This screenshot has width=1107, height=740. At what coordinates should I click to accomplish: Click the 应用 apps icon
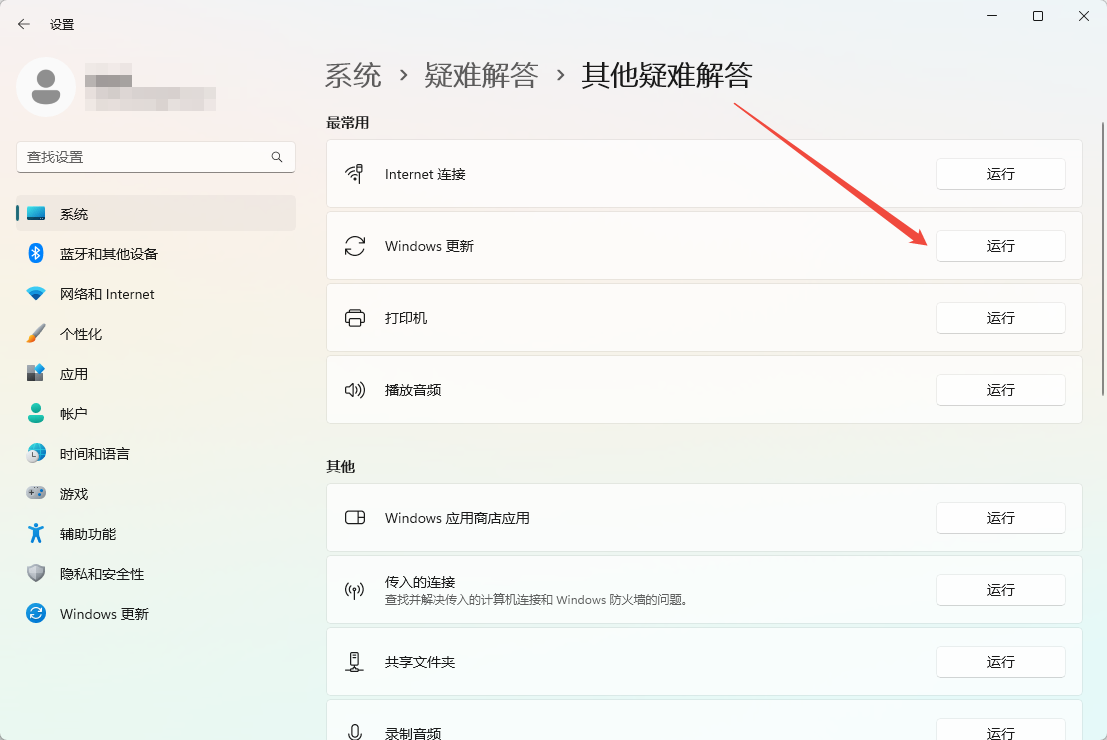(x=36, y=373)
